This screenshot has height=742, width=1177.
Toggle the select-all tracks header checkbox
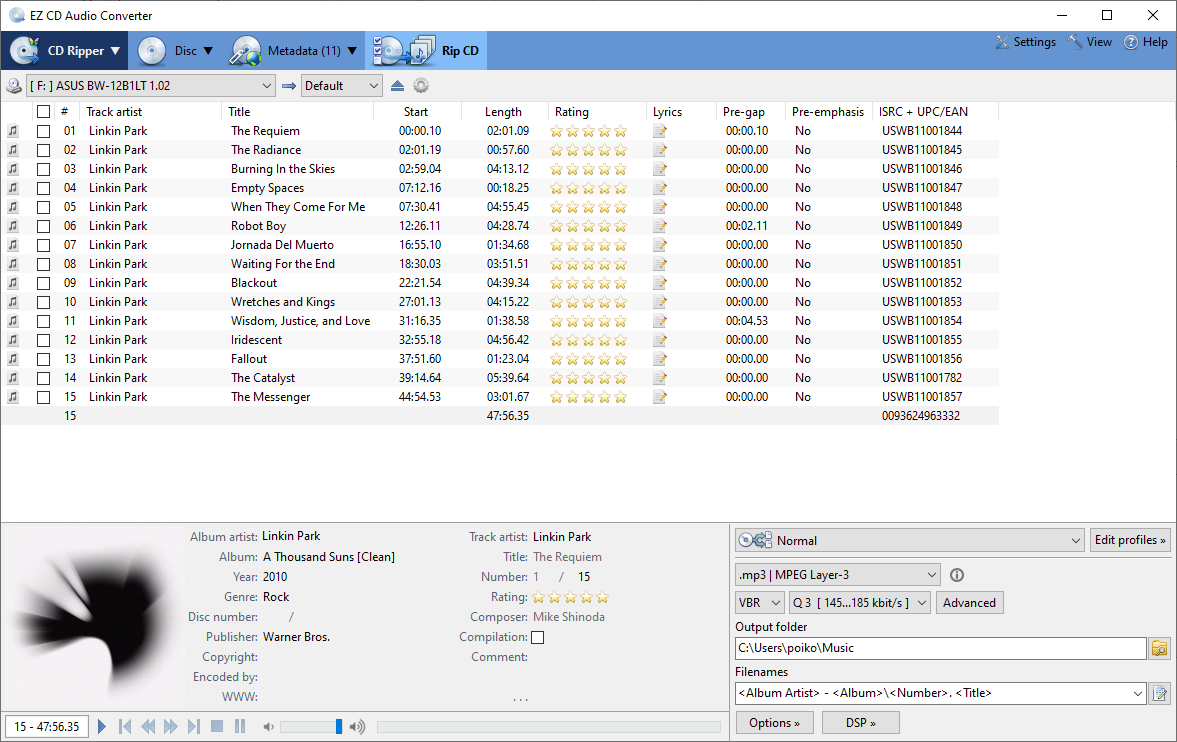43,112
